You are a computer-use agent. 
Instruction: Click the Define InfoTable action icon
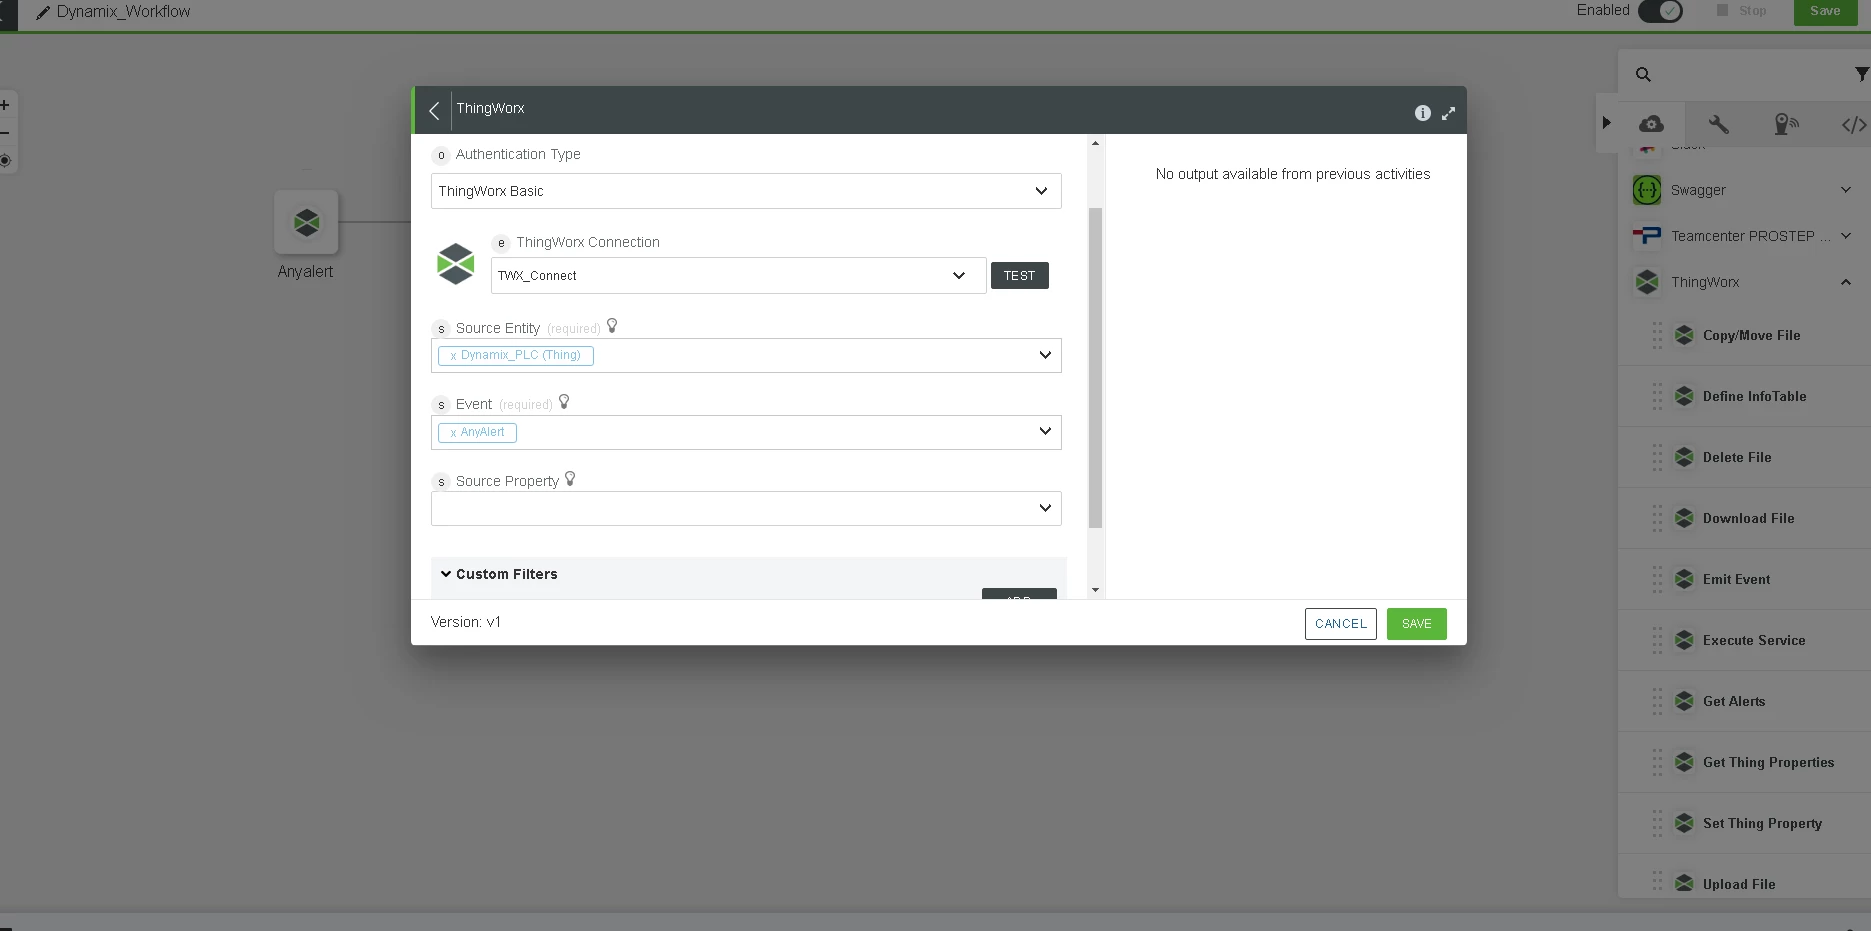click(1684, 396)
